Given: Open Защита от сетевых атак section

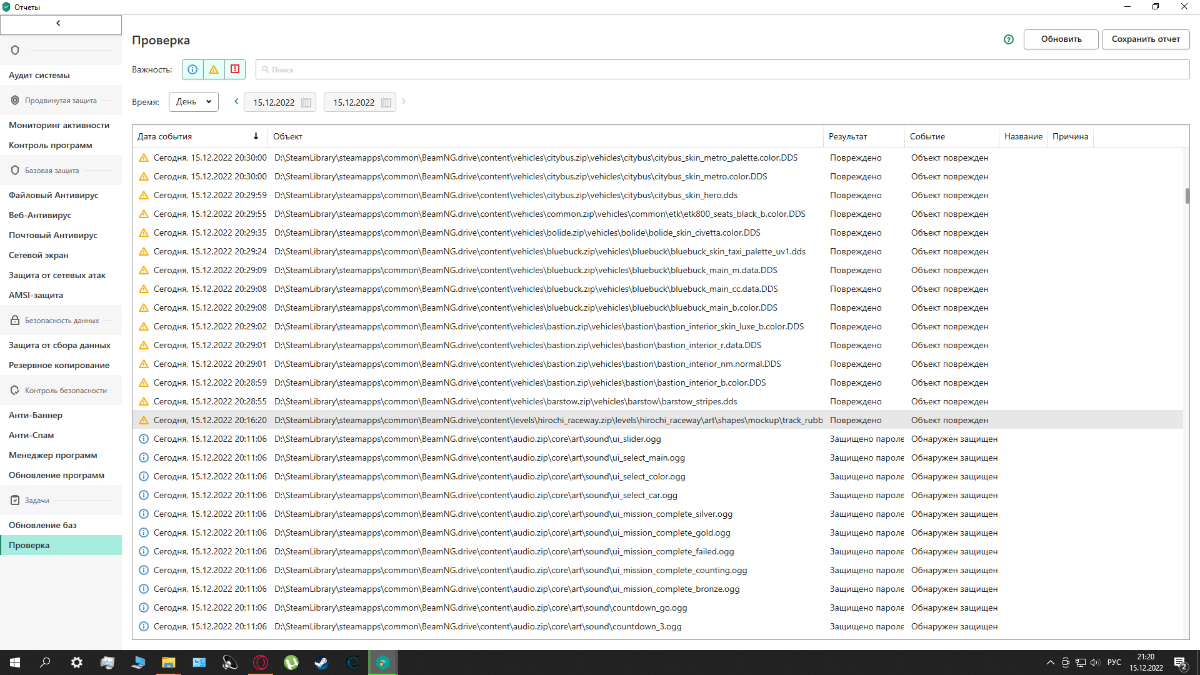Looking at the screenshot, I should 61,275.
